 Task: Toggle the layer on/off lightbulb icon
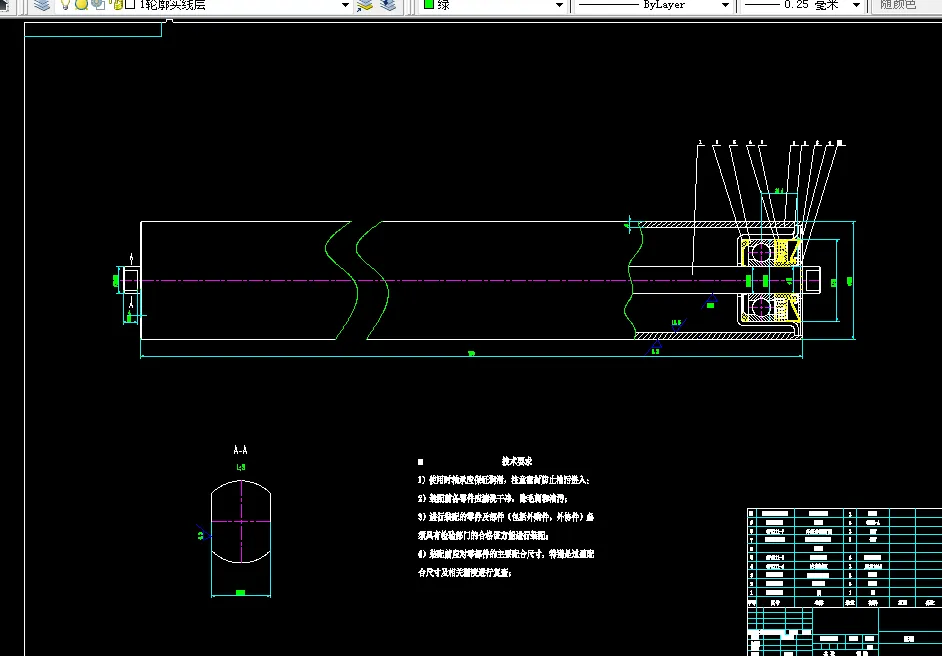click(x=66, y=5)
